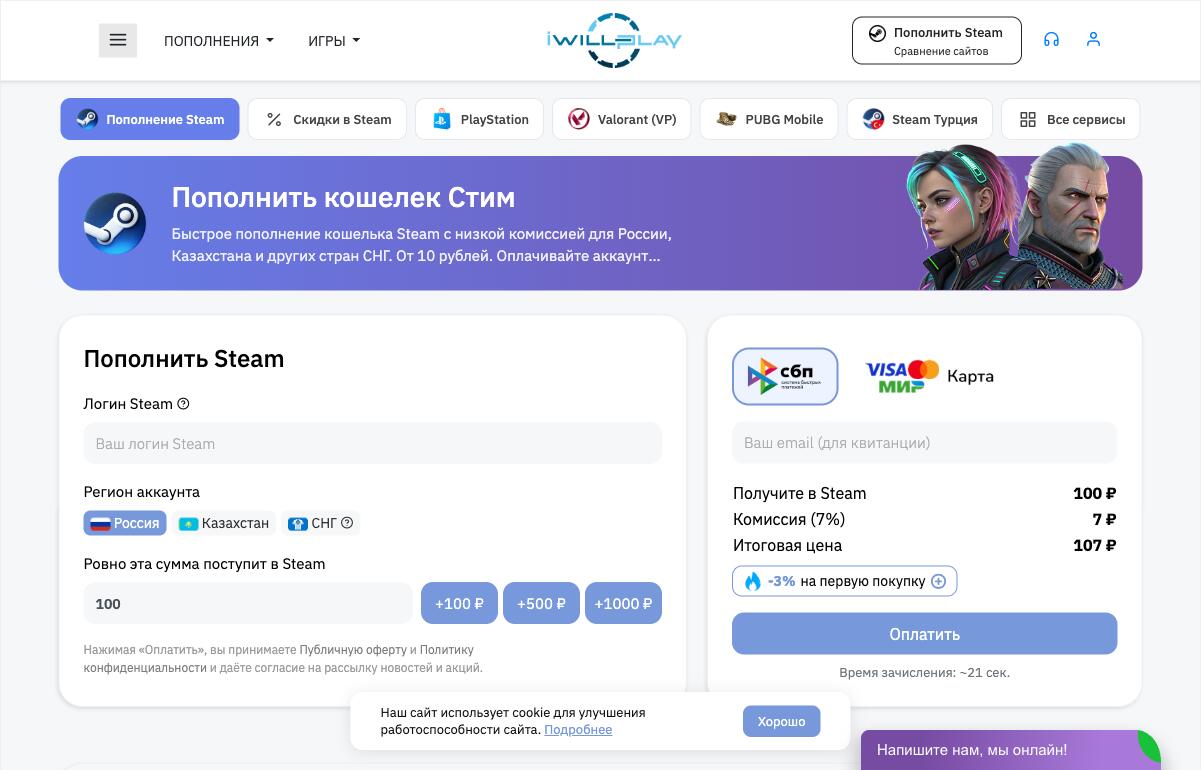Click the PlayStation bag icon
The width and height of the screenshot is (1201, 770).
pyautogui.click(x=441, y=119)
